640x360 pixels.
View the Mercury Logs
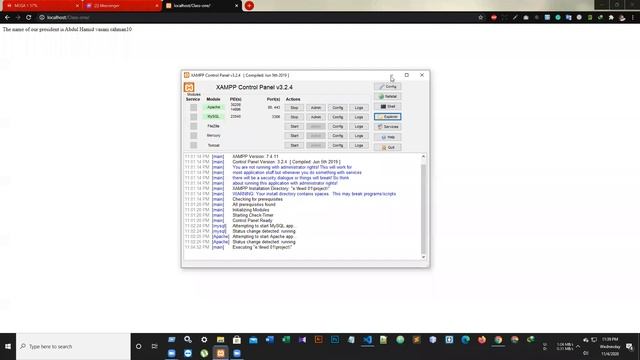click(359, 136)
